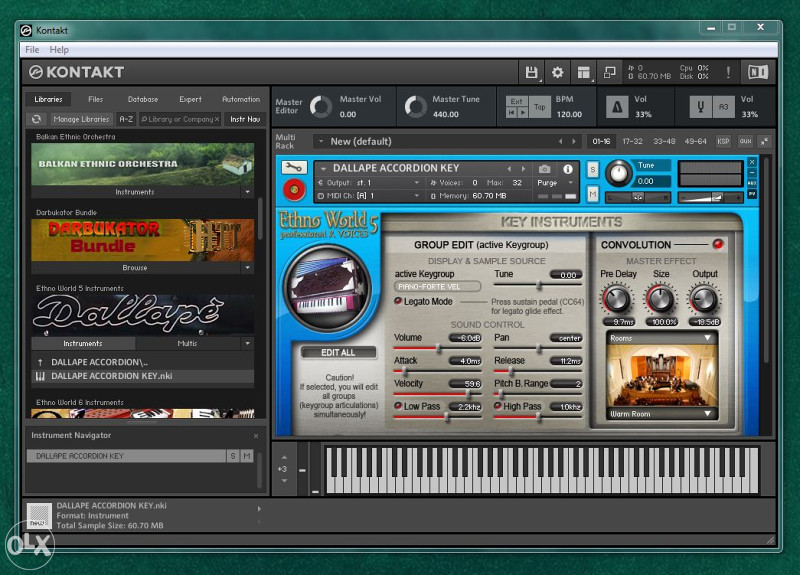
Task: Toggle Instr Nav button
Action: point(245,119)
